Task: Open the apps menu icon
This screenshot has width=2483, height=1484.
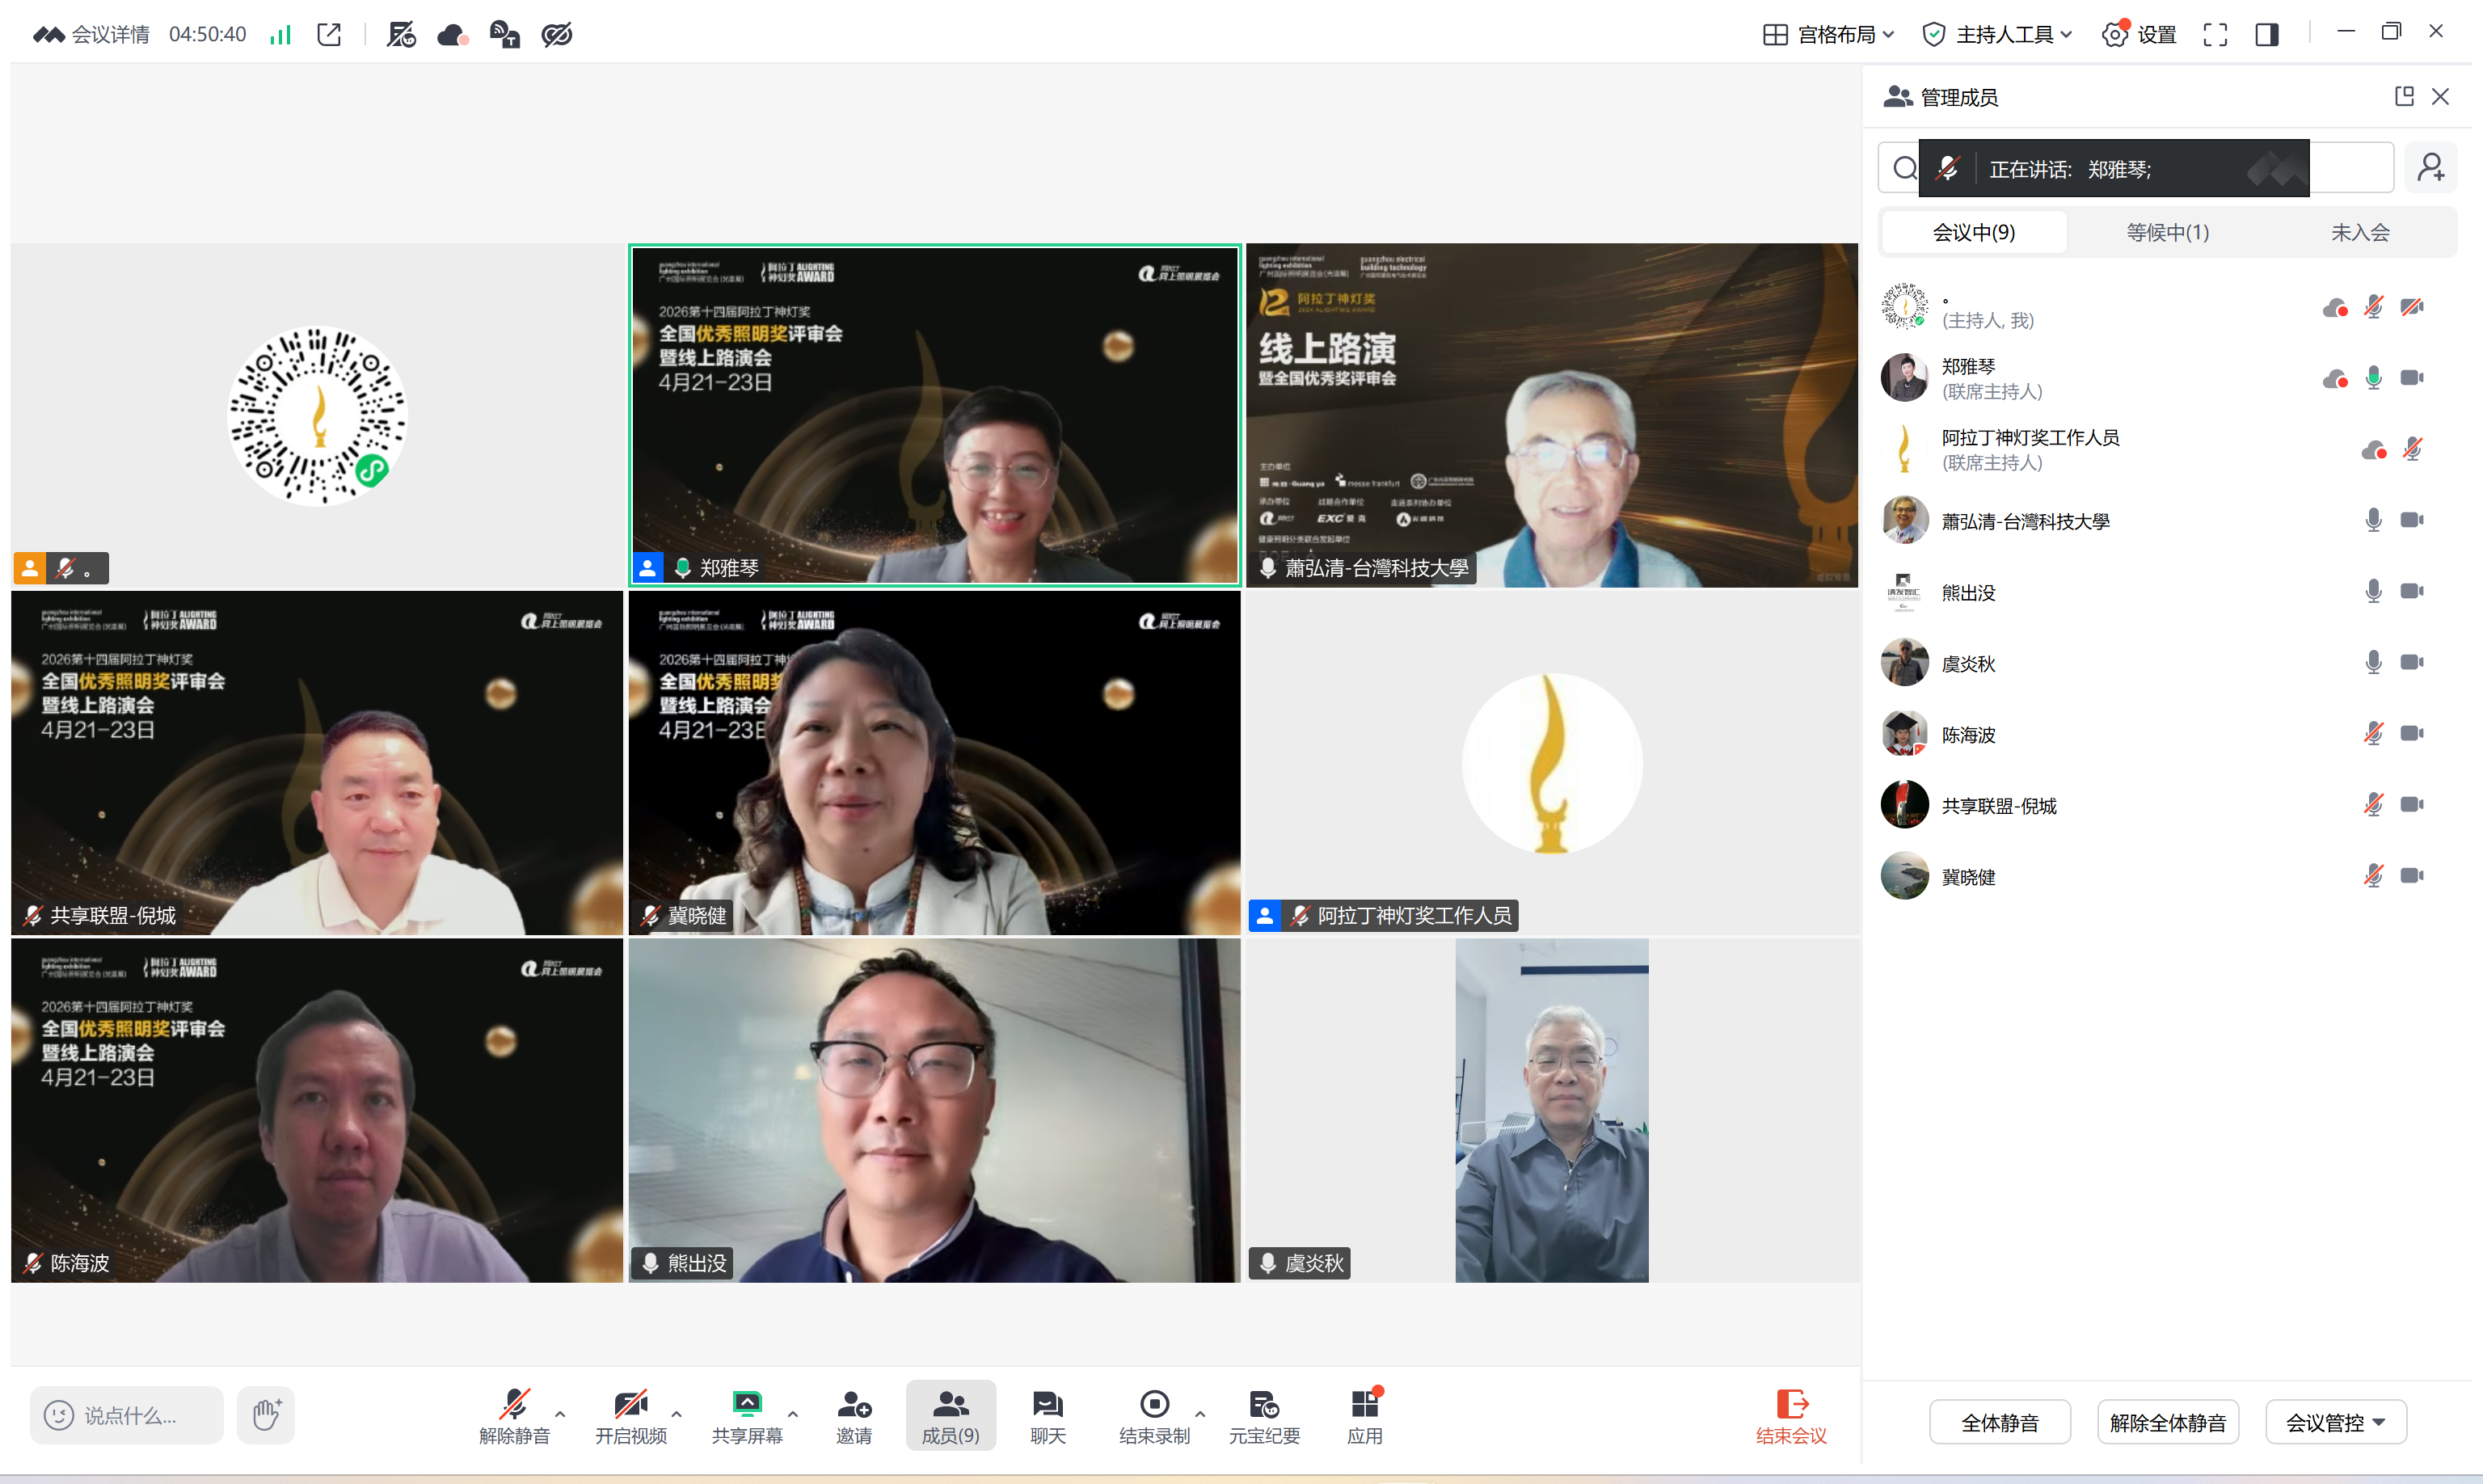Action: click(x=1364, y=1414)
